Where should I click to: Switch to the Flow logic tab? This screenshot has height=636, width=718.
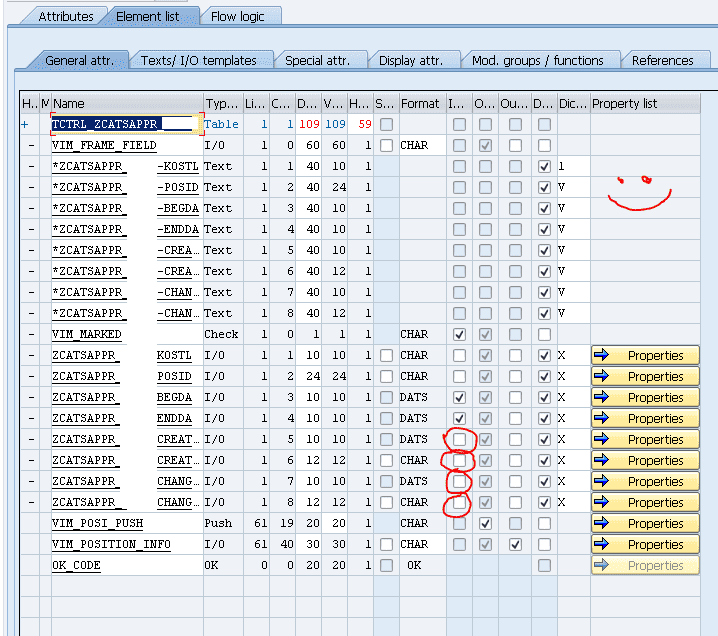click(x=240, y=16)
